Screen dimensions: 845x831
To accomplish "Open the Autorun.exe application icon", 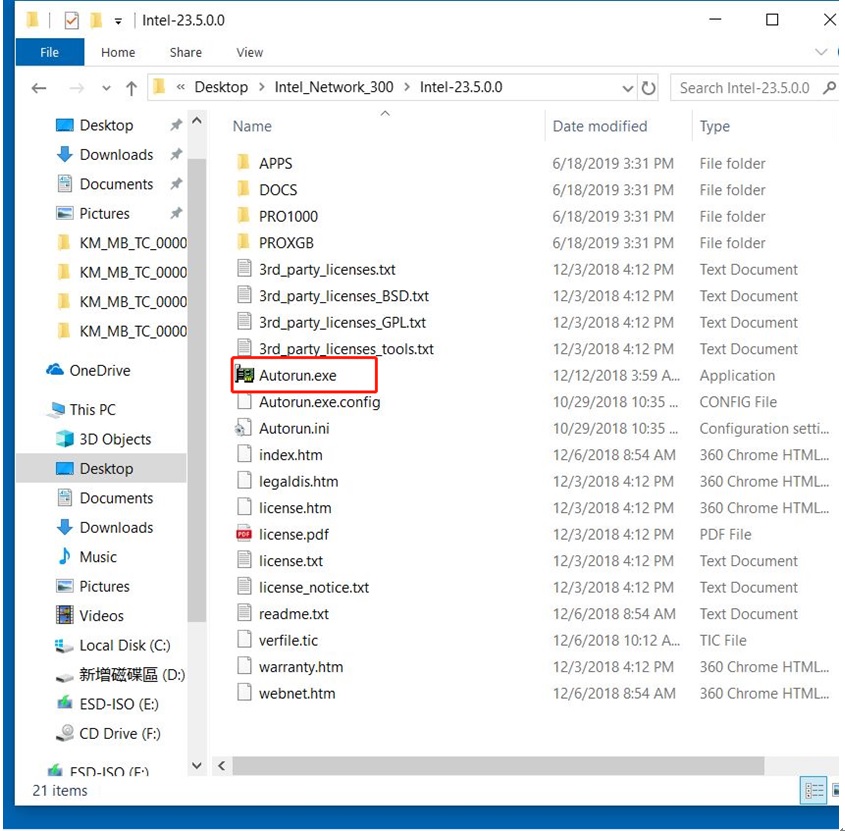I will 244,375.
